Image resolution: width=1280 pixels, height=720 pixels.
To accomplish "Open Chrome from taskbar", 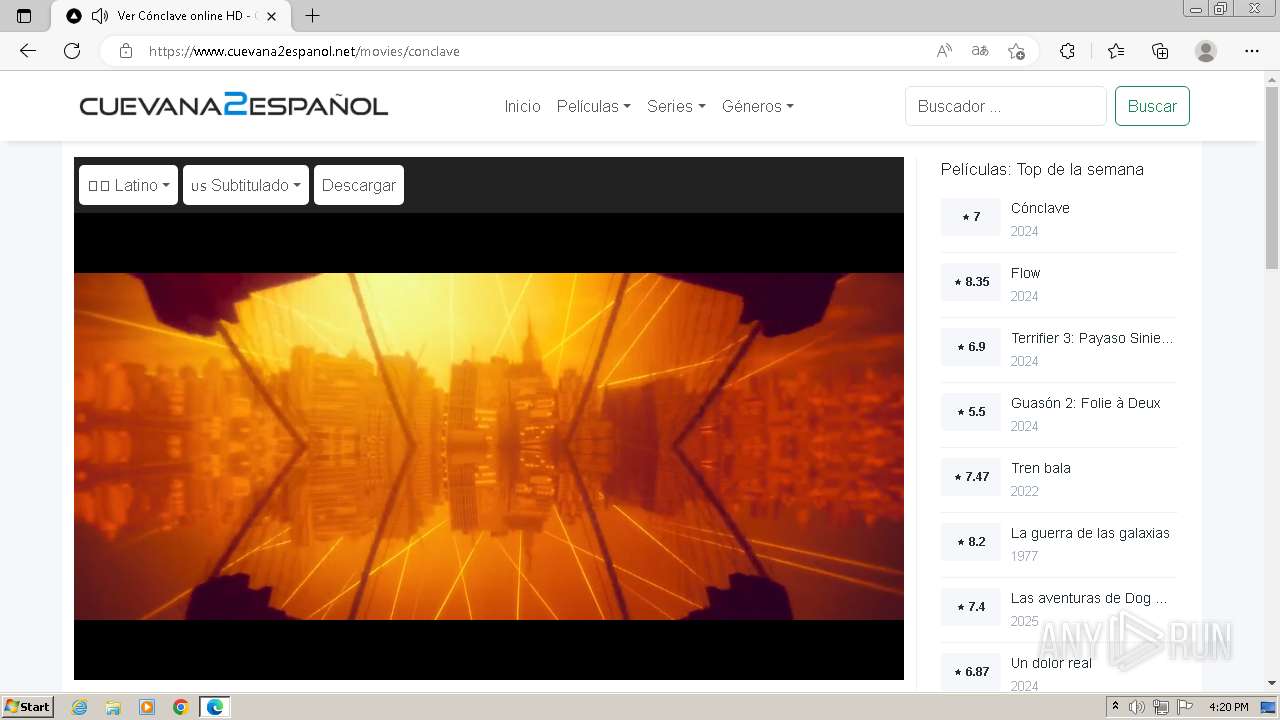I will (181, 707).
